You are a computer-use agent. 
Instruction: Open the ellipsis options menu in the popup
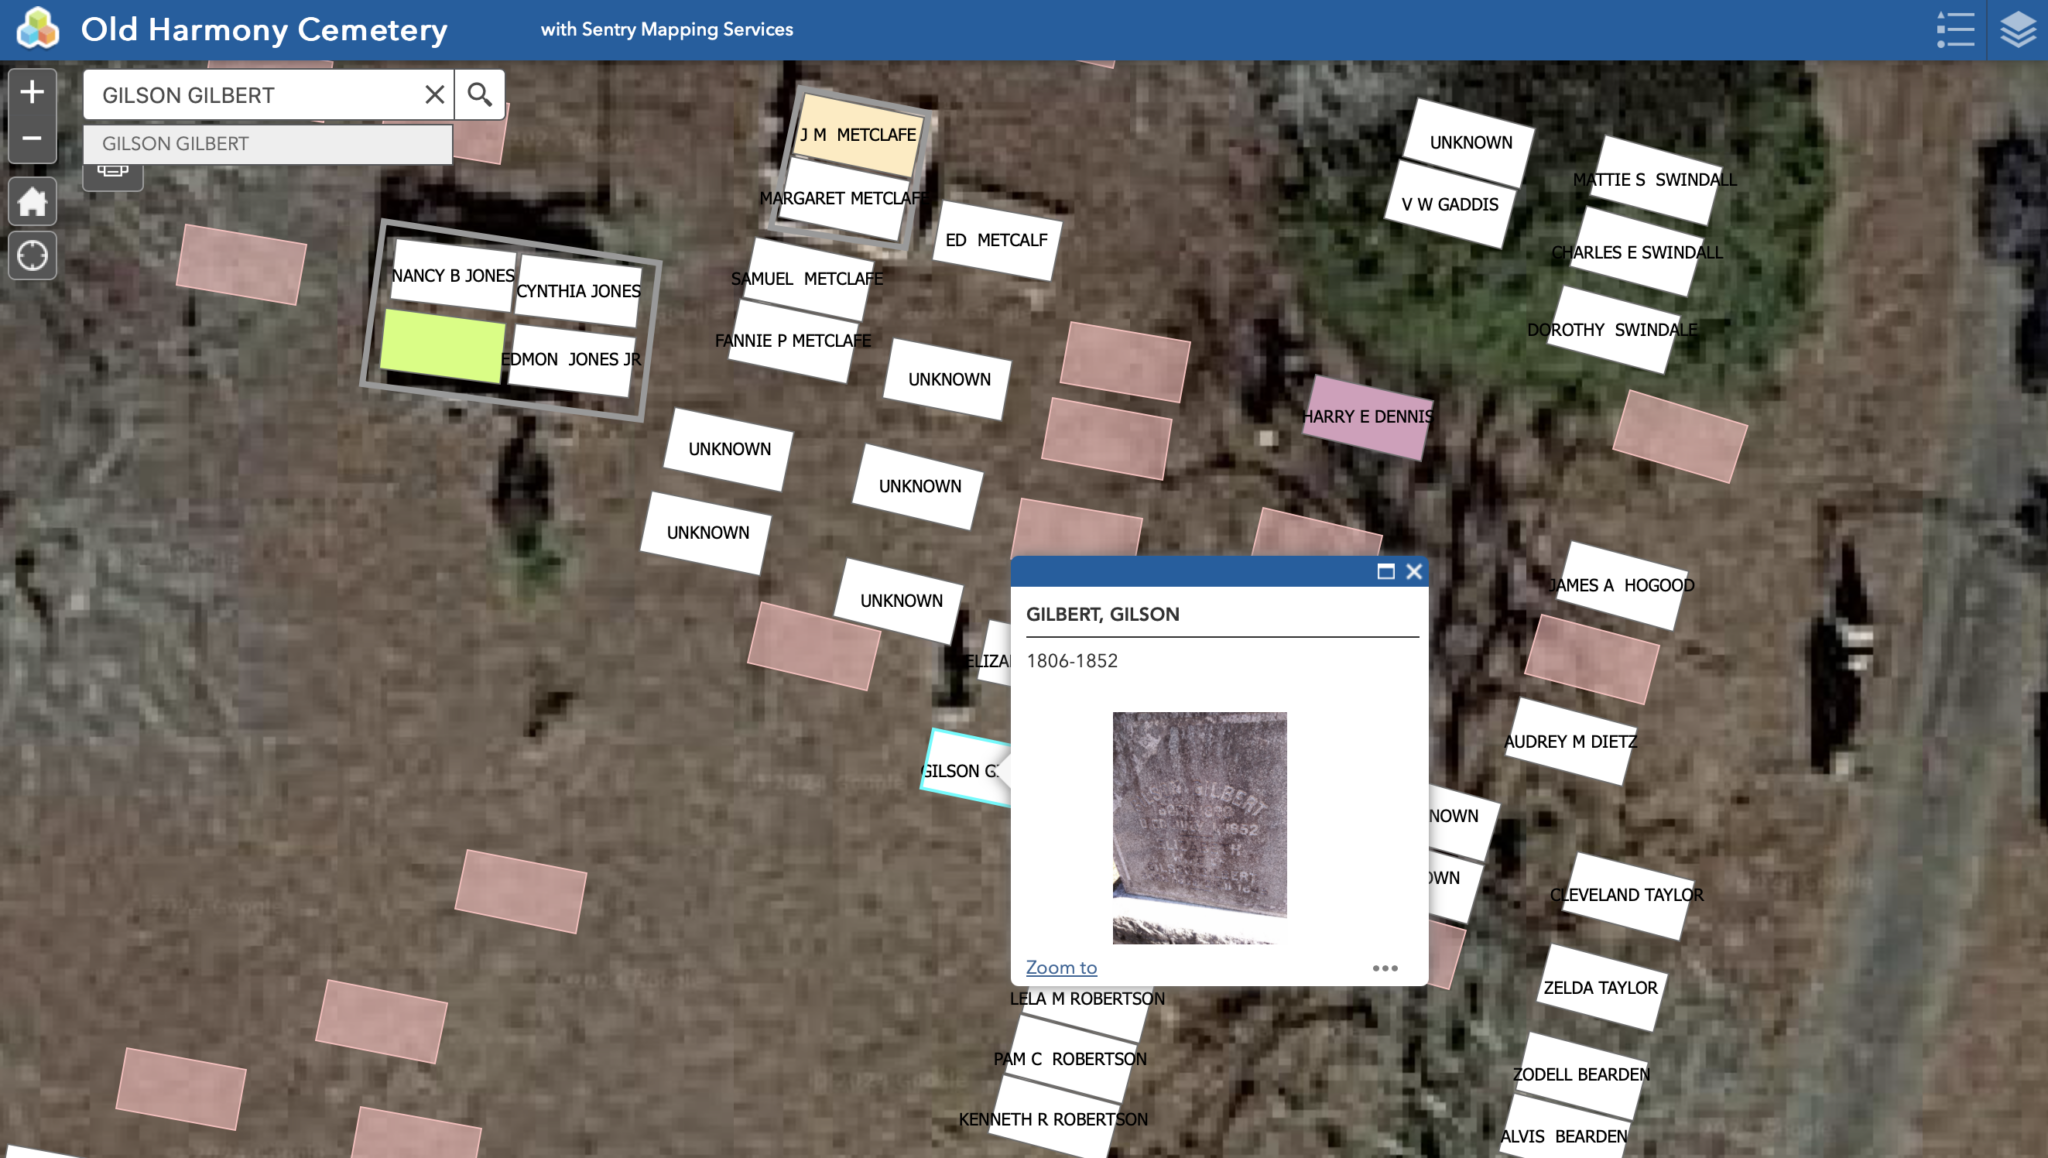1386,968
